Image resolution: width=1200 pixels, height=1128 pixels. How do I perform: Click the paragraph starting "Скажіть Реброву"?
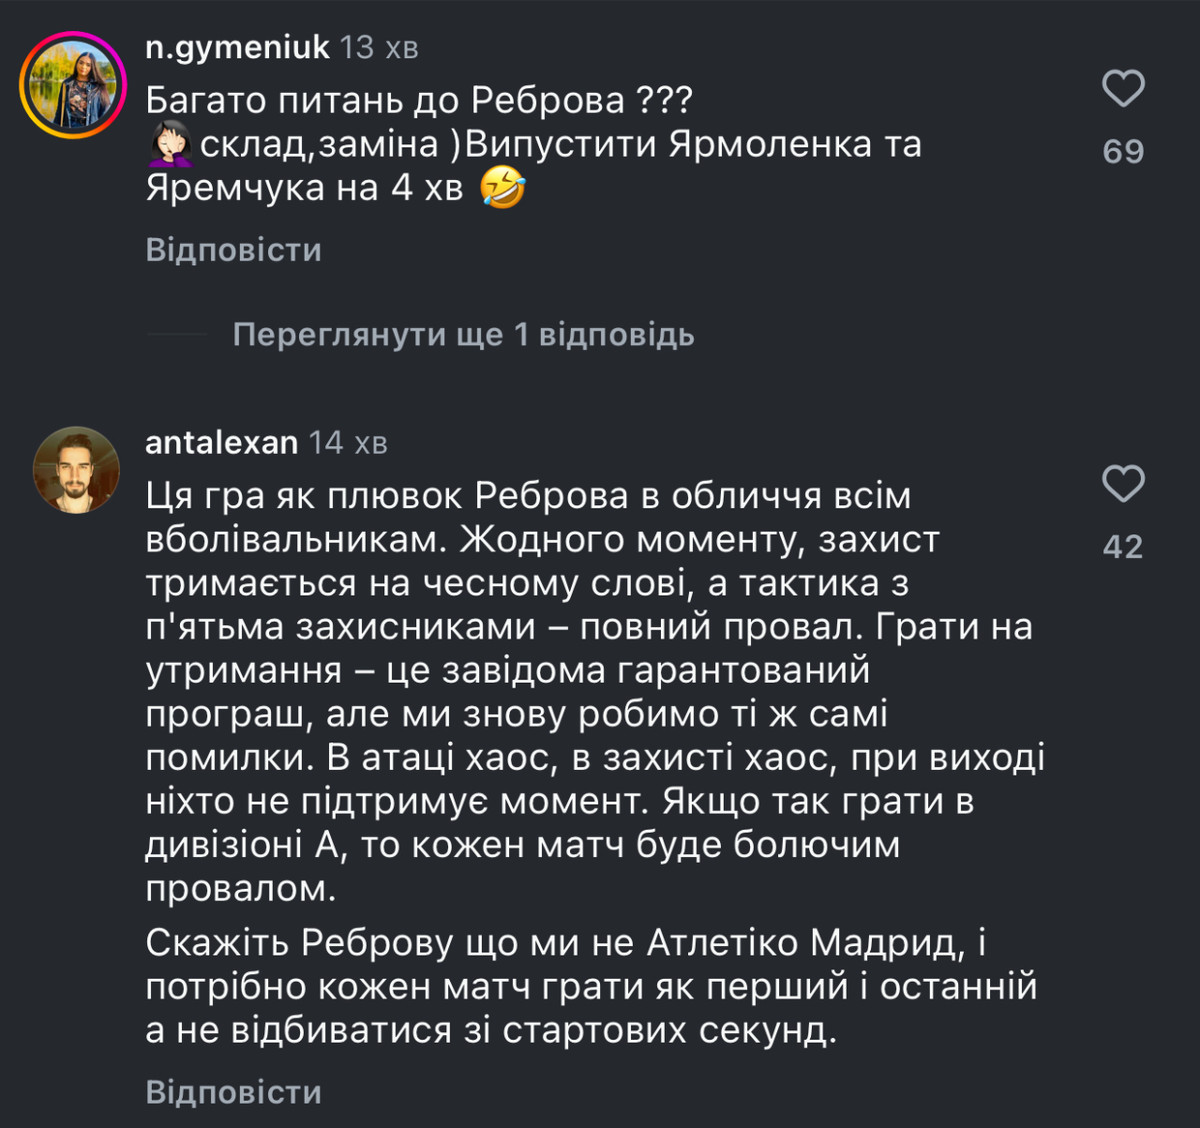[591, 986]
